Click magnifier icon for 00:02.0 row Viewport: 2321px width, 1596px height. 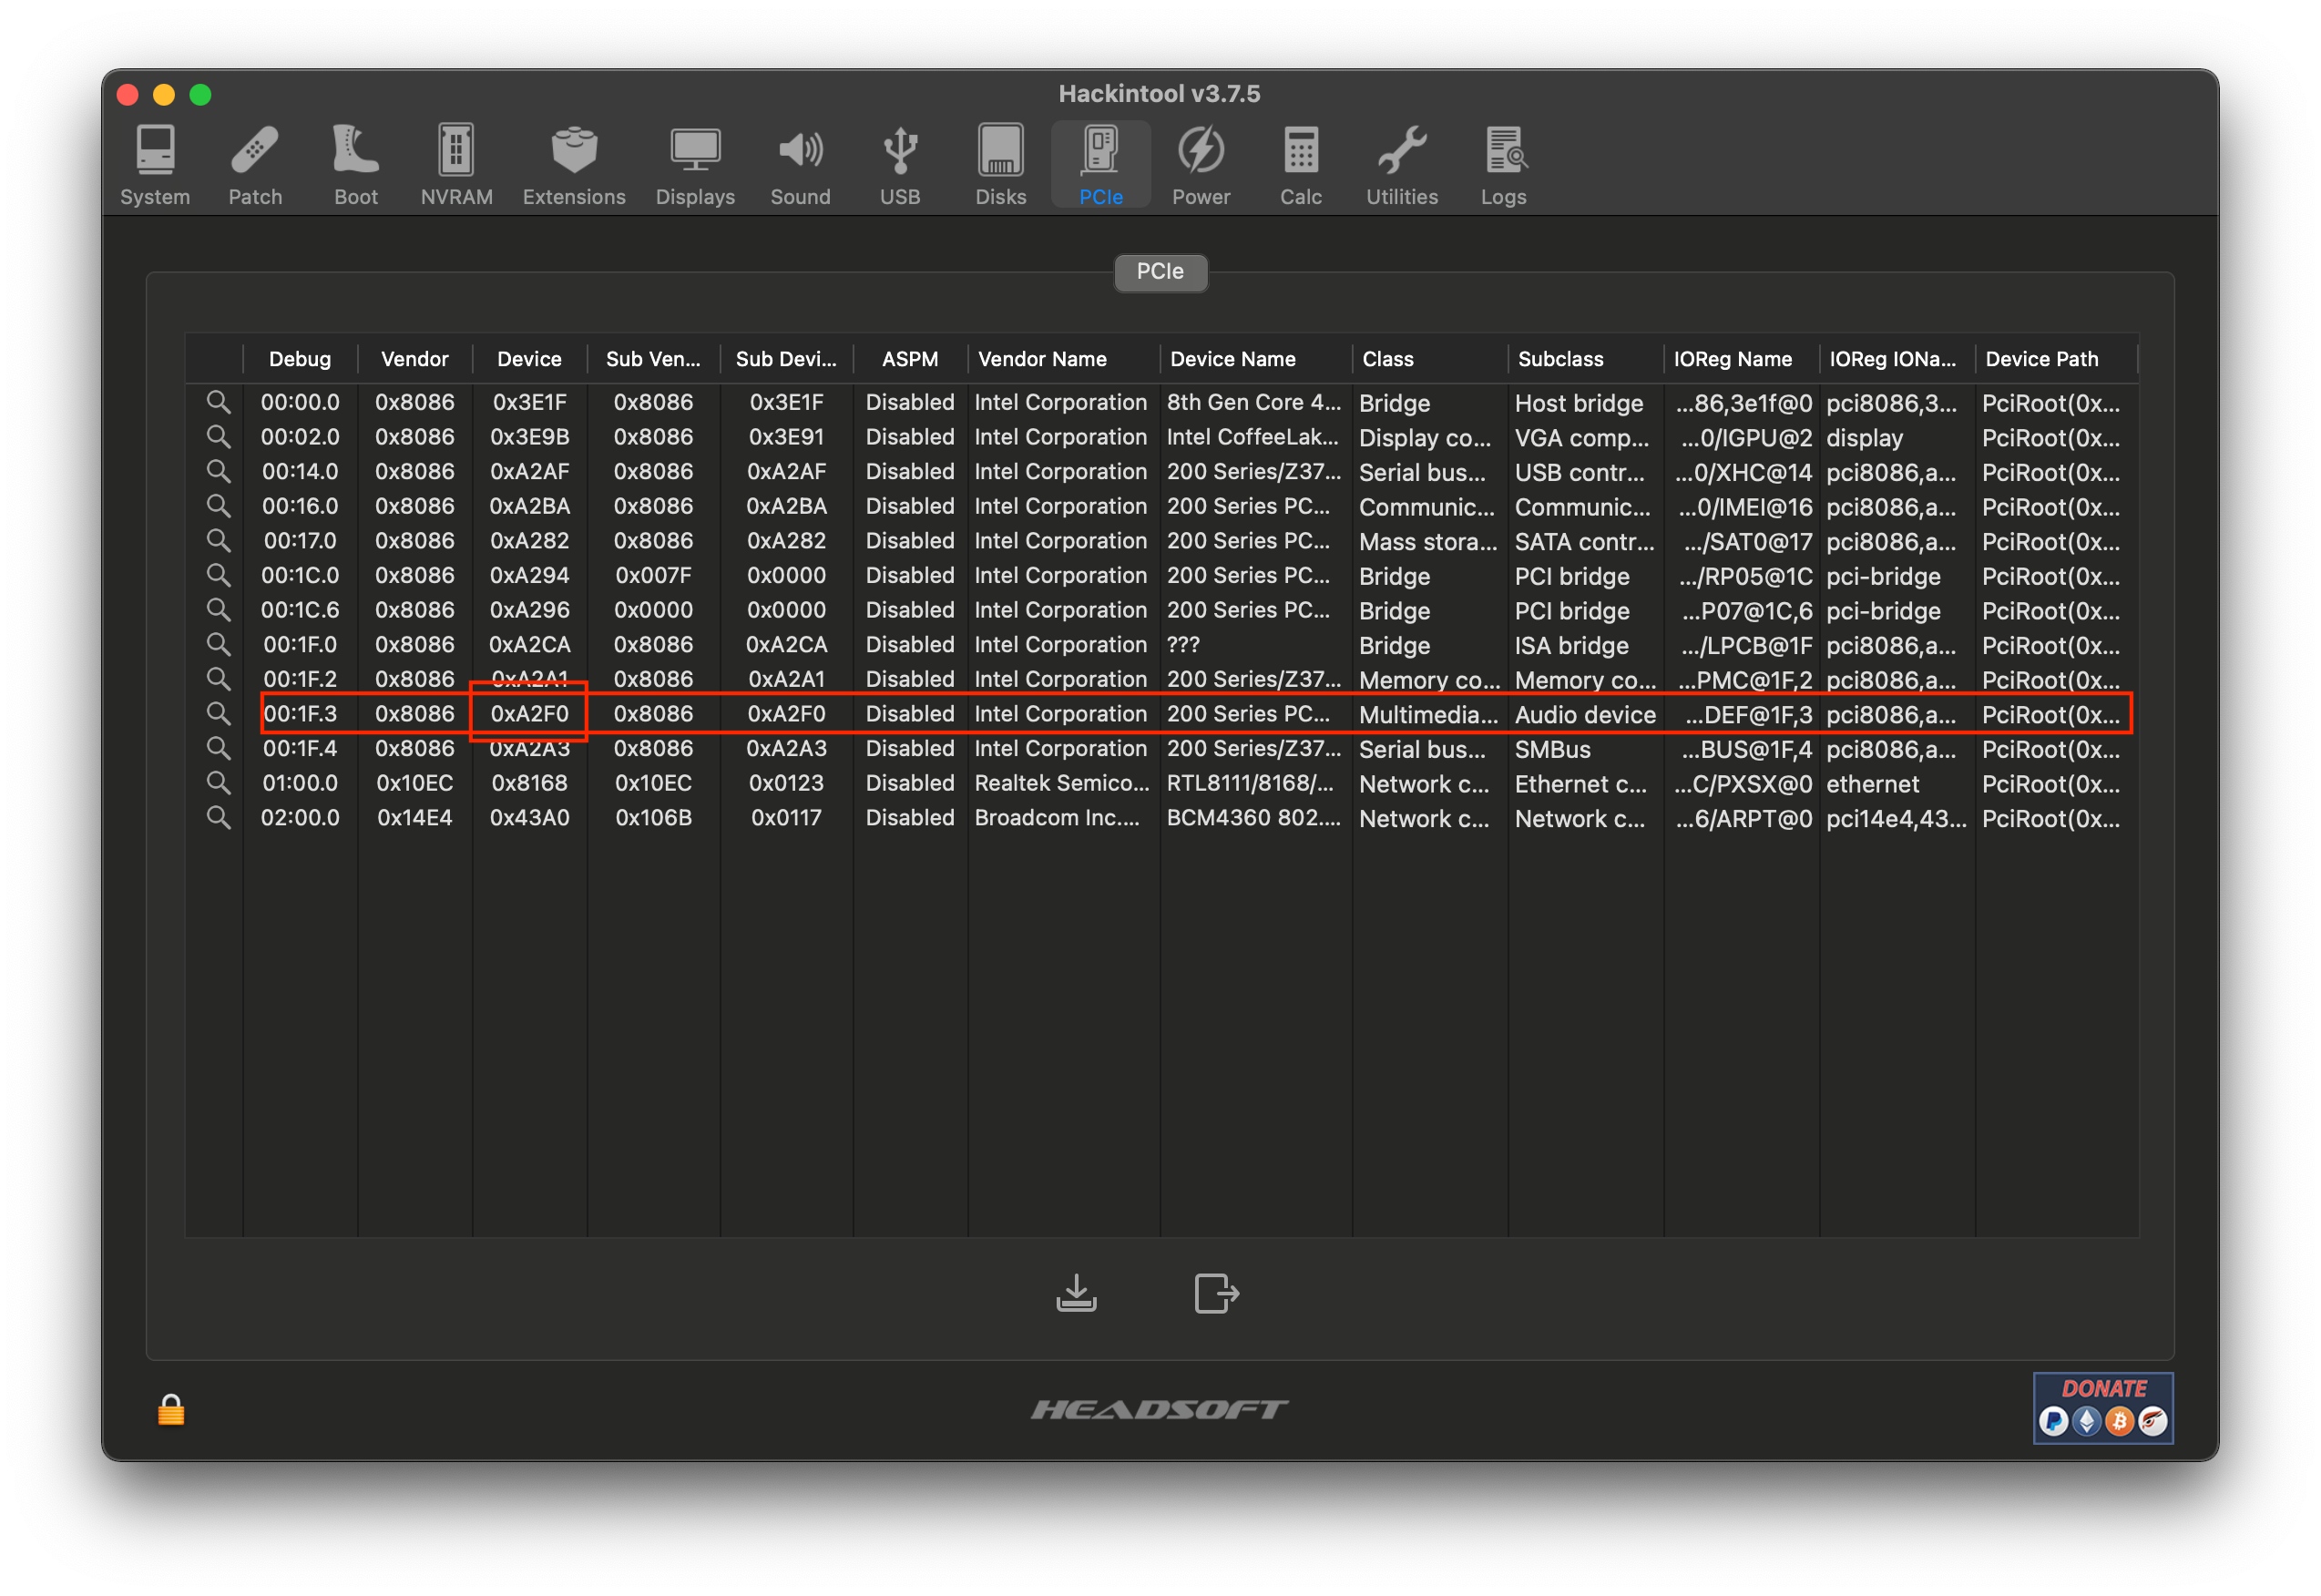[218, 437]
